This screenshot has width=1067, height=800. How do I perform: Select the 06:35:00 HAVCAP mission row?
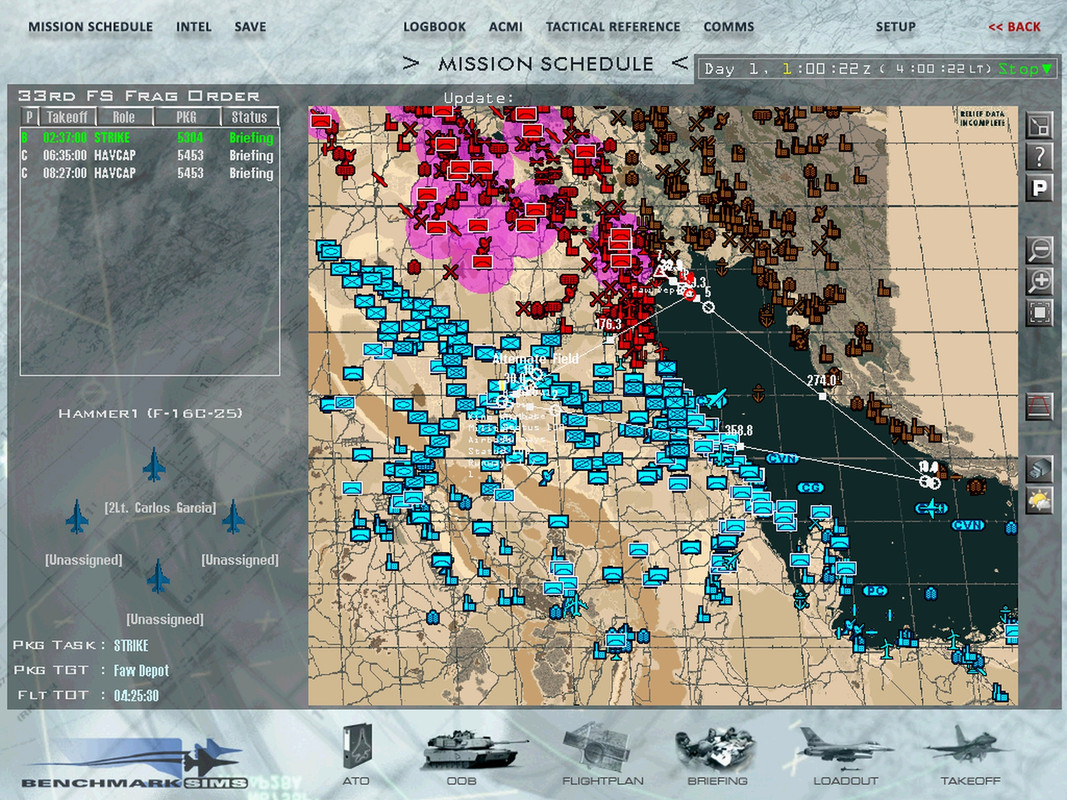[x=148, y=155]
